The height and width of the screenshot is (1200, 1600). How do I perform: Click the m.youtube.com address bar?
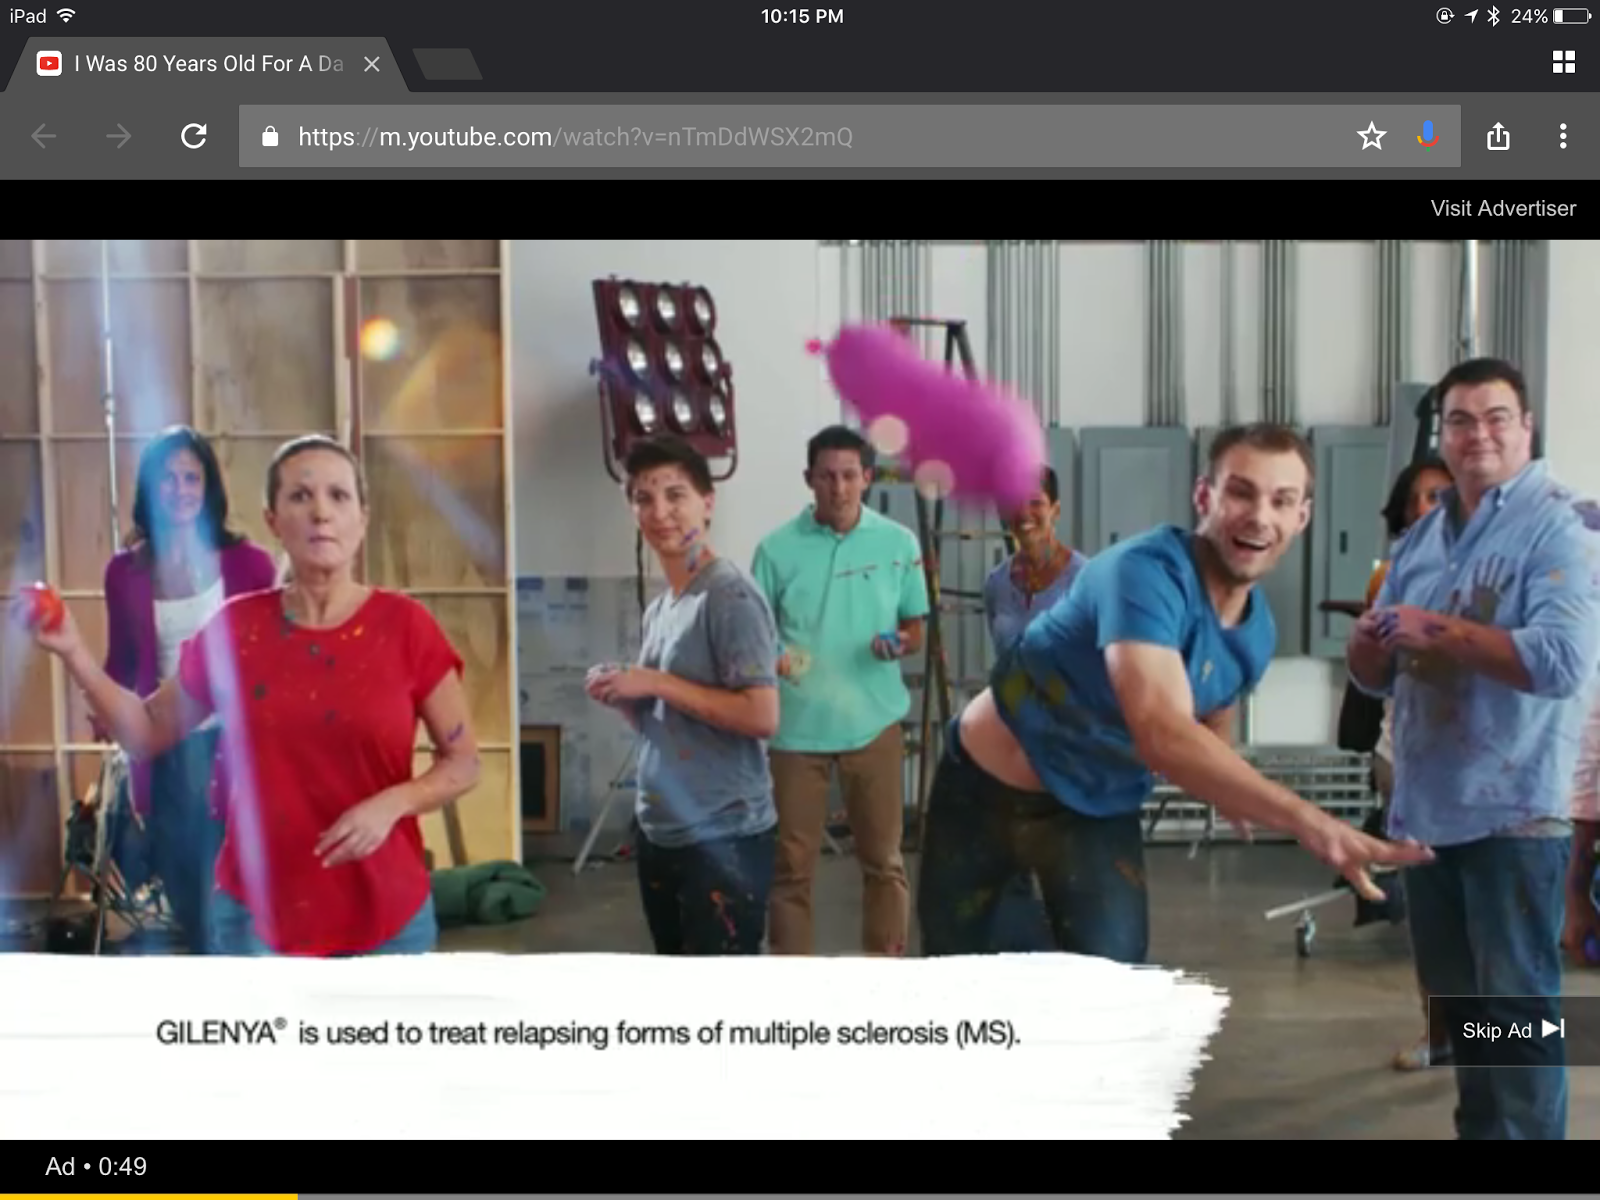[x=849, y=136]
